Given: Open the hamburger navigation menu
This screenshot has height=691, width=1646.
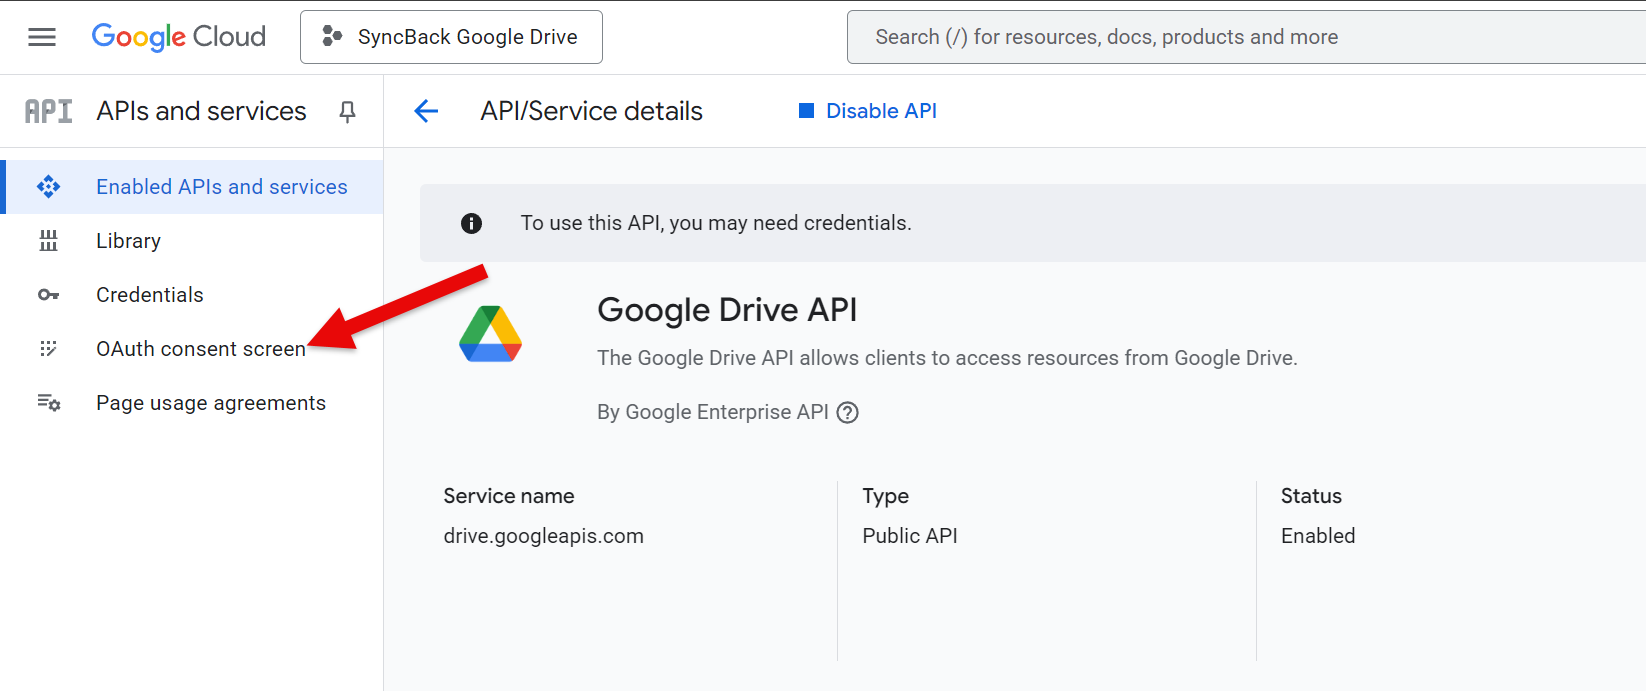Looking at the screenshot, I should [x=42, y=37].
